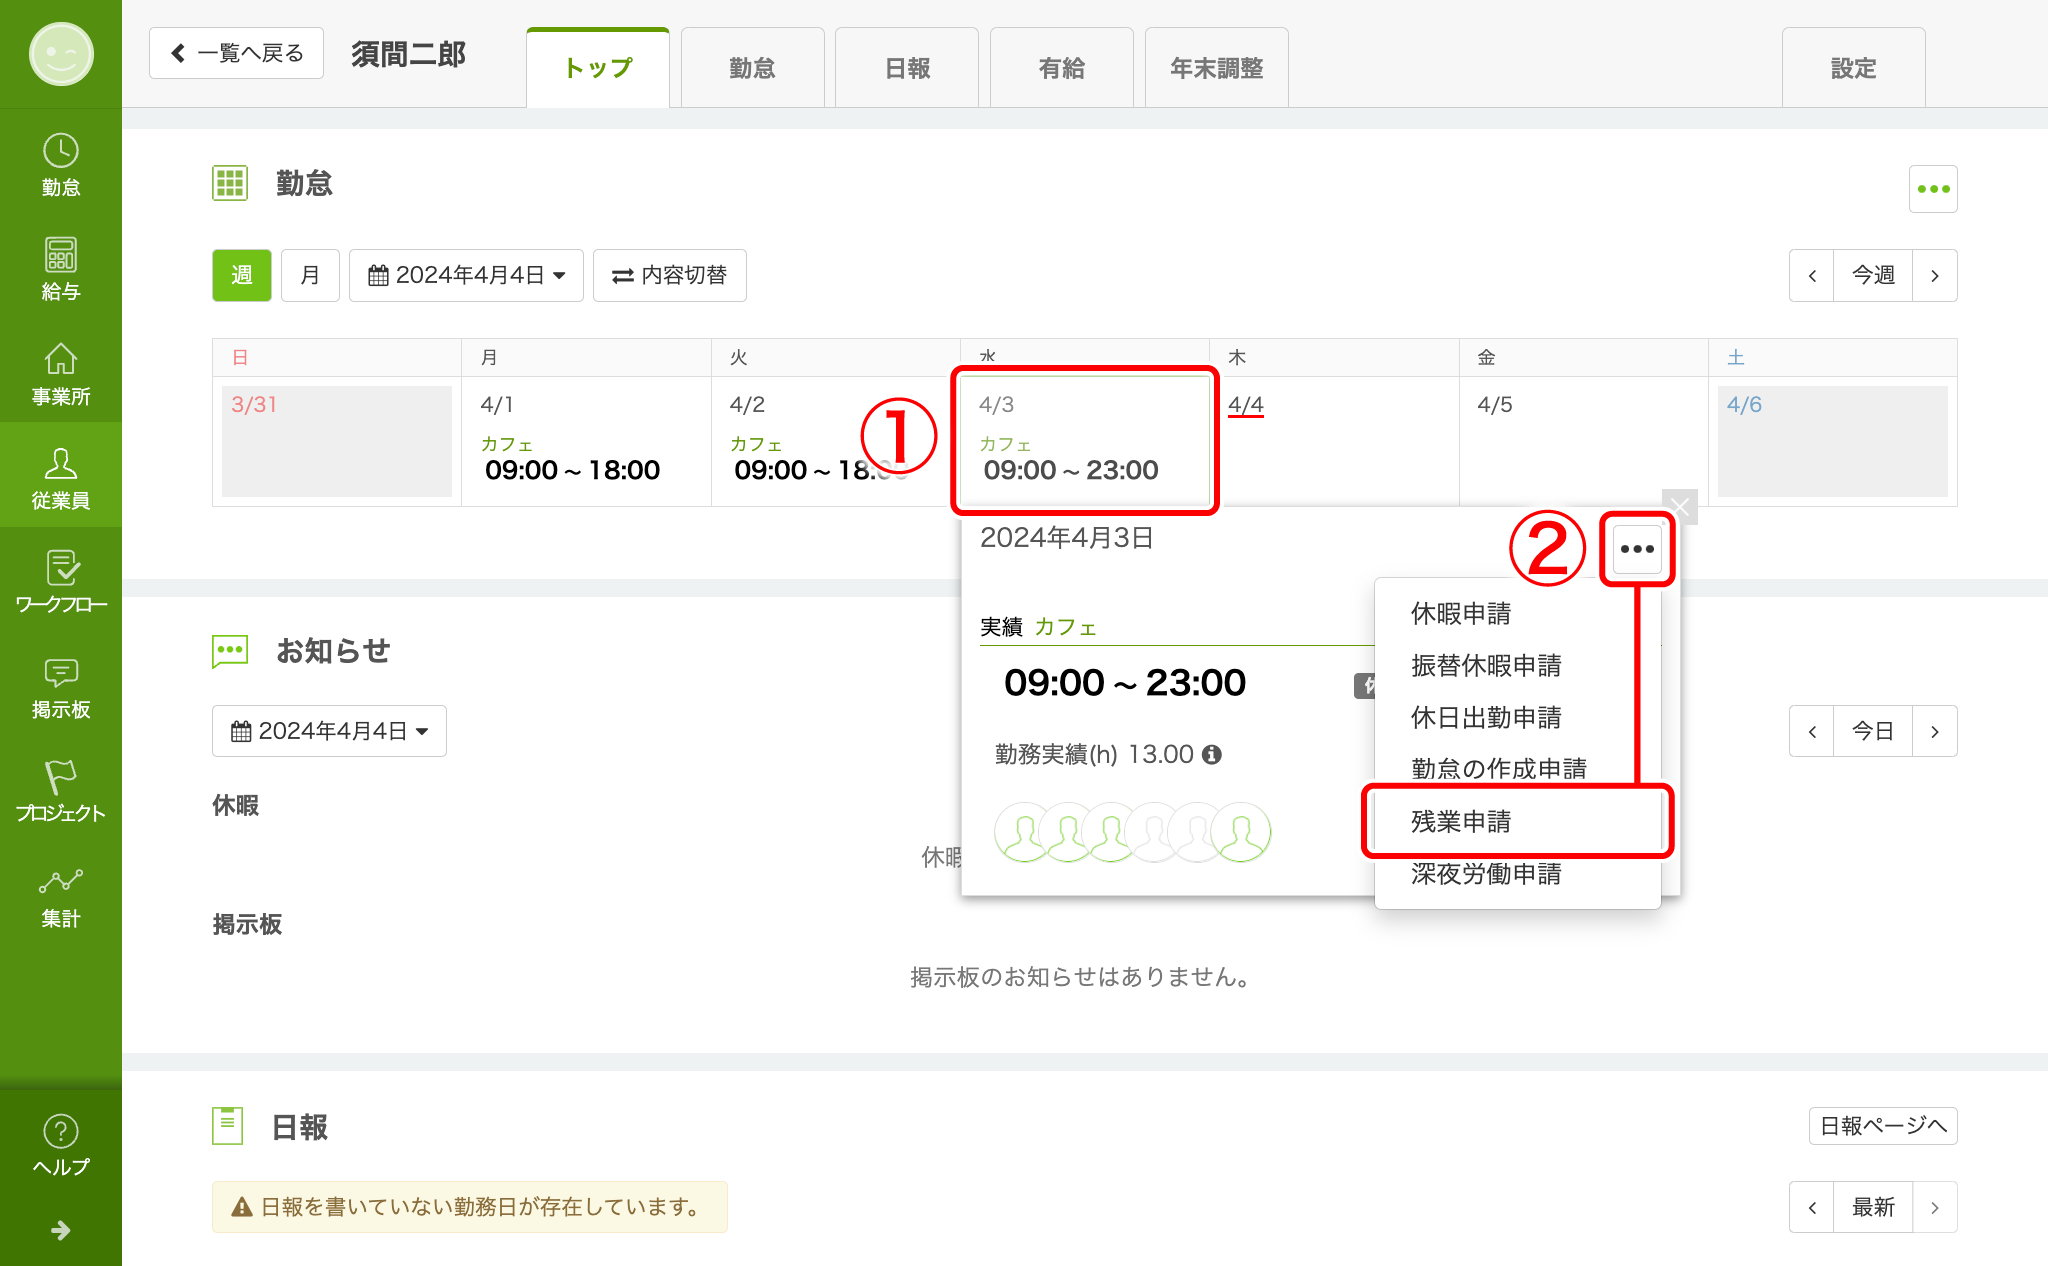
Task: Open the three-dot menu in the day popup
Action: (x=1637, y=549)
